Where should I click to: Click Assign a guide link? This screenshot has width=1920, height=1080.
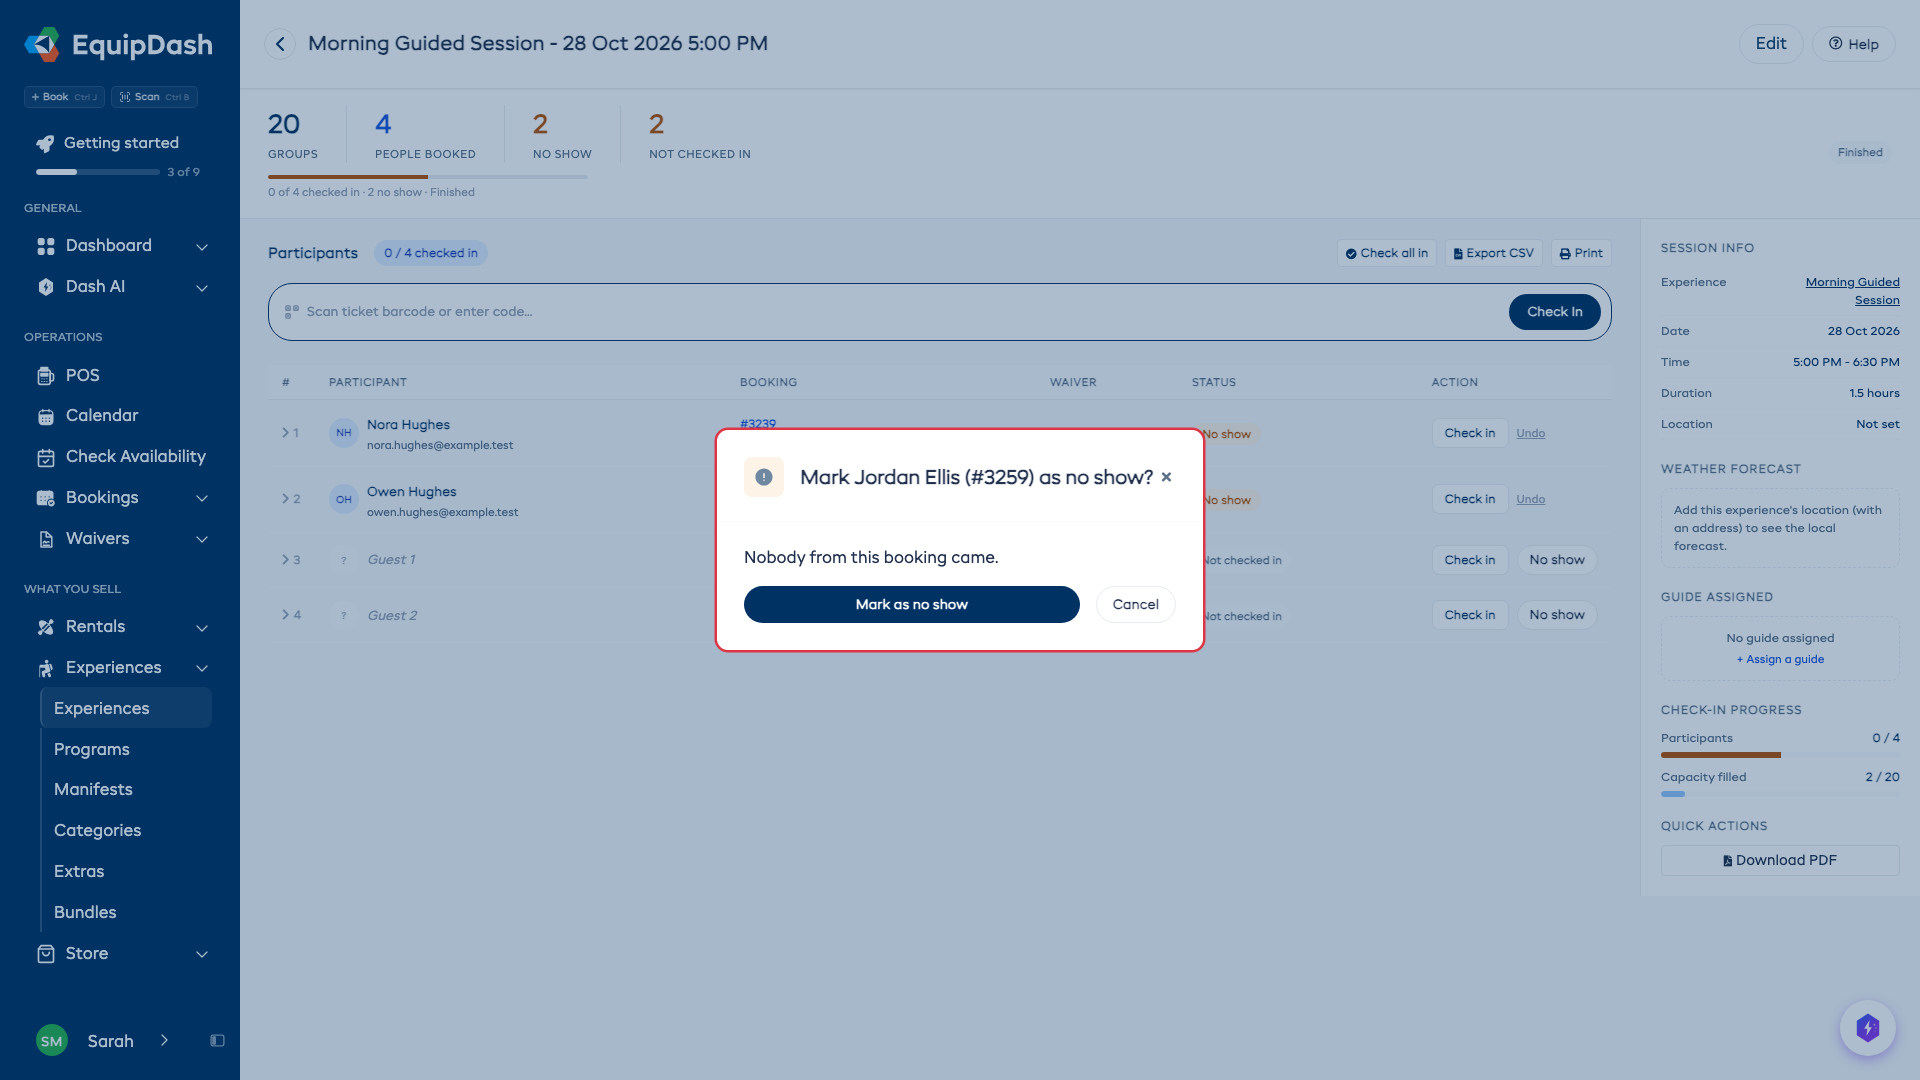[x=1780, y=659]
